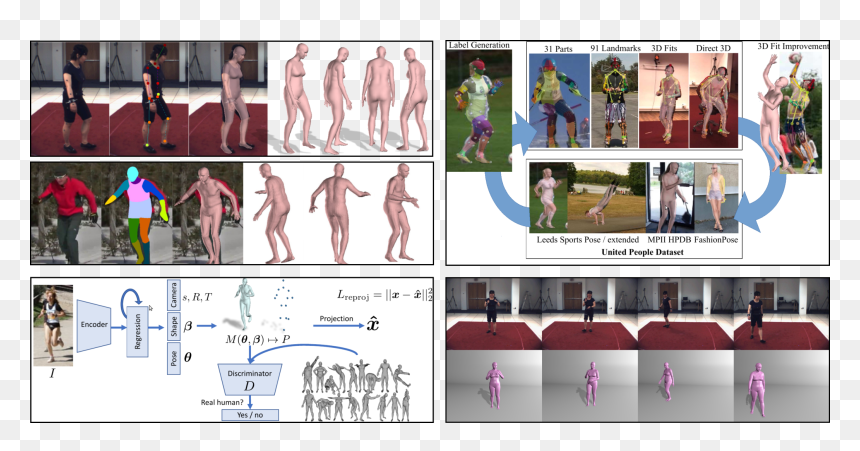Click the 'Real human?' text
The width and height of the screenshot is (860, 451).
222,402
